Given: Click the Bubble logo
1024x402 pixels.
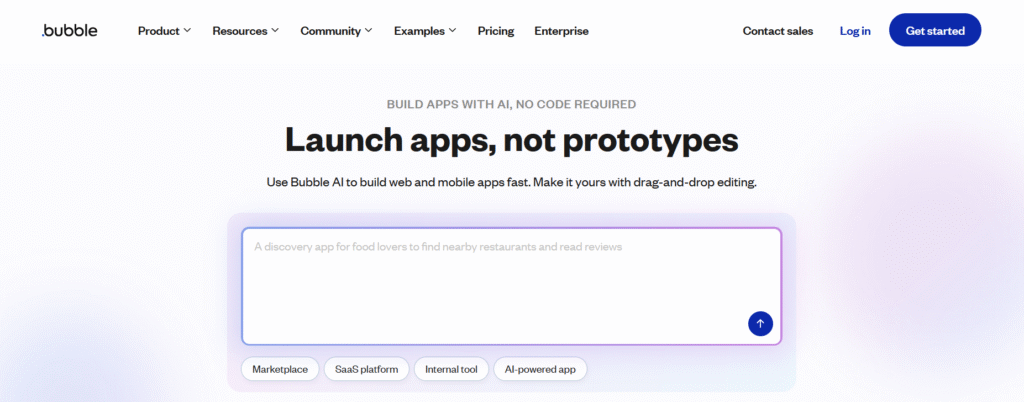Looking at the screenshot, I should click(x=70, y=31).
